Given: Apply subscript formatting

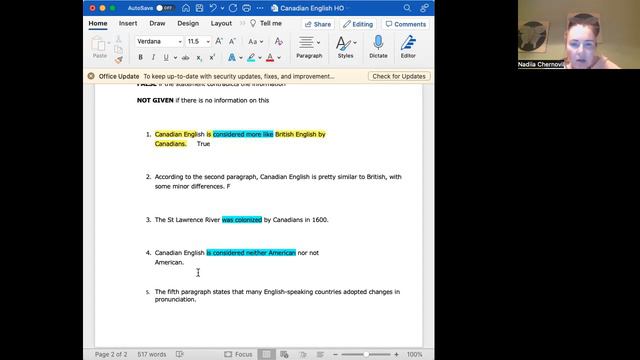Looking at the screenshot, I should 199,58.
